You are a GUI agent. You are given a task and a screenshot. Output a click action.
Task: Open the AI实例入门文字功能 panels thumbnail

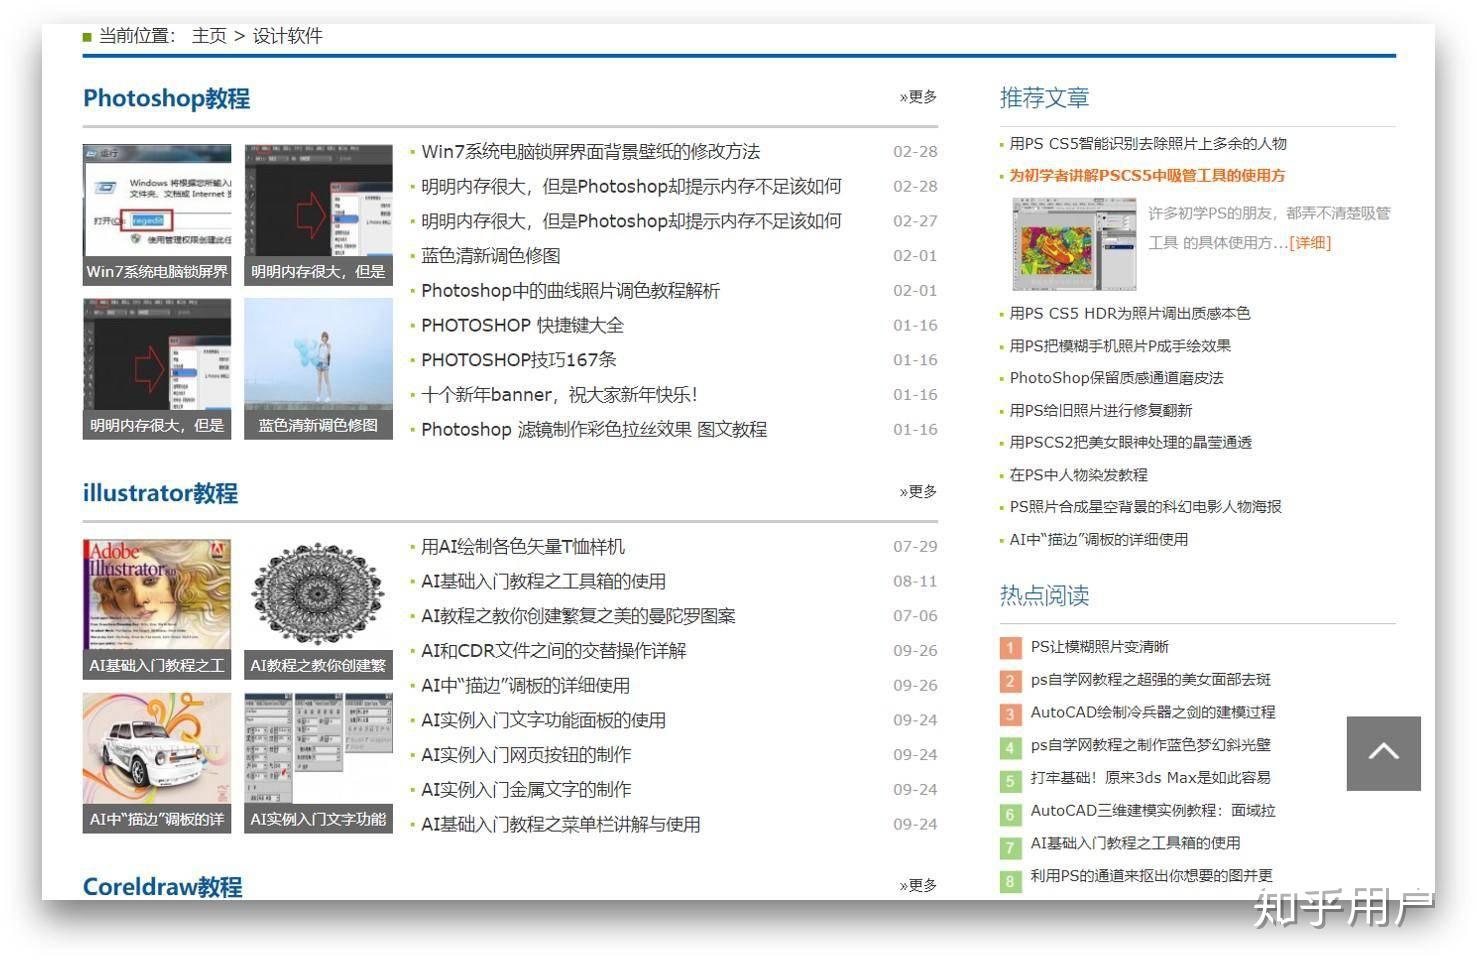[x=318, y=763]
